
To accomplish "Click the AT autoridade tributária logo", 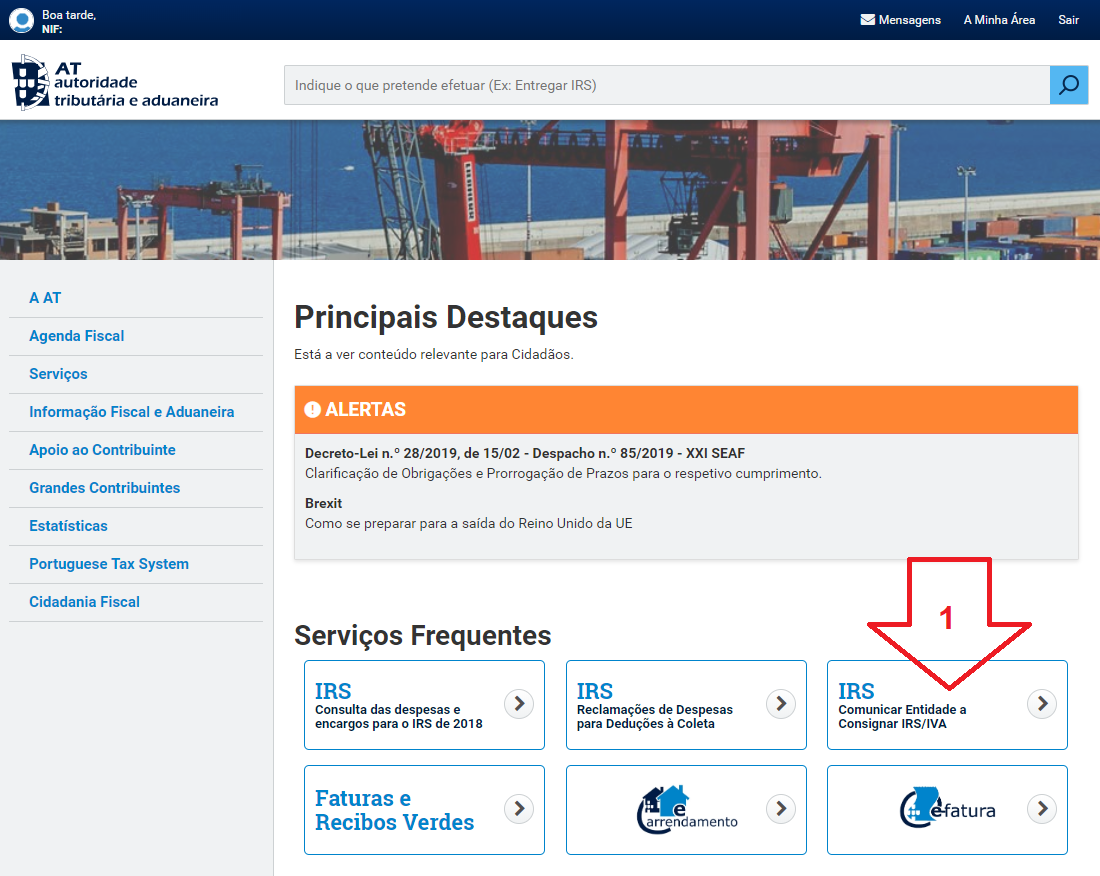I will 115,83.
